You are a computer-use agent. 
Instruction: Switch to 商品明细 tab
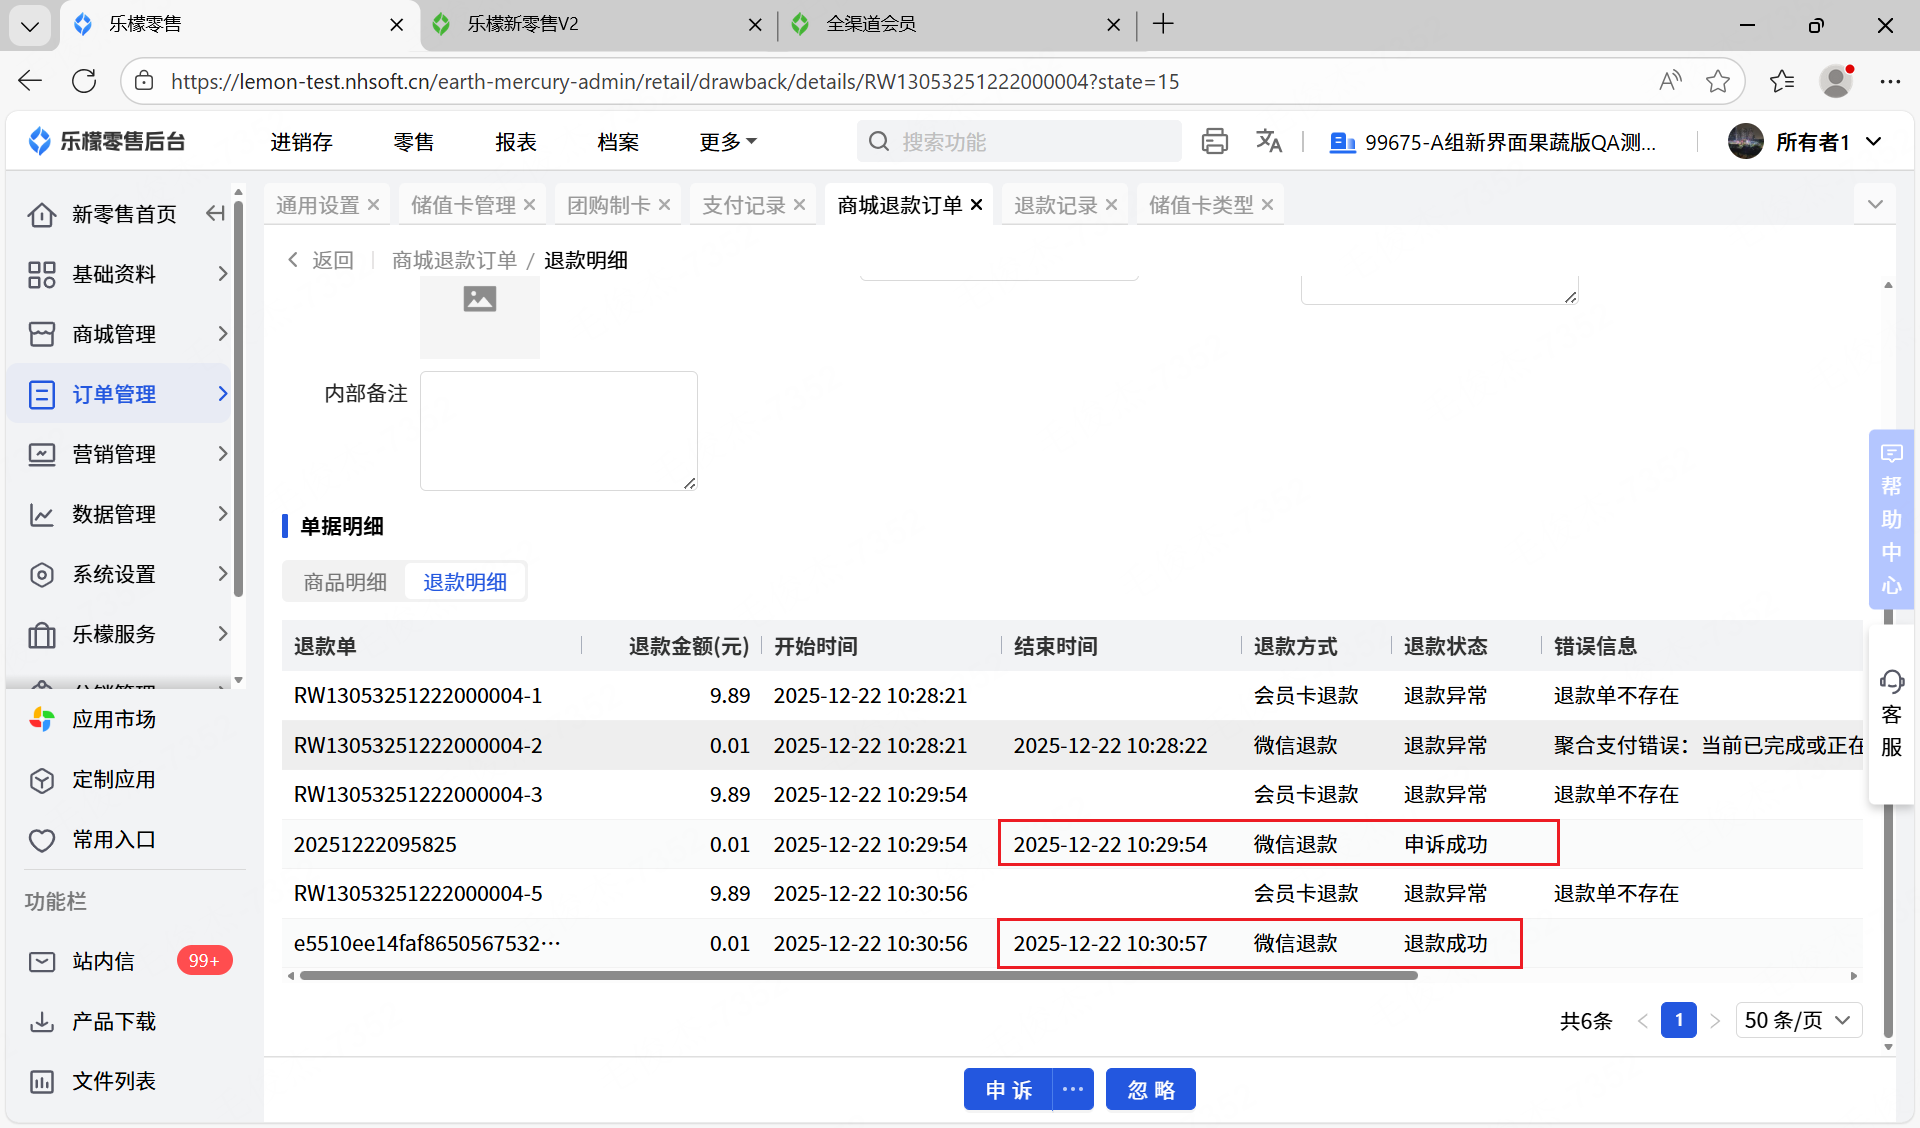(x=345, y=582)
